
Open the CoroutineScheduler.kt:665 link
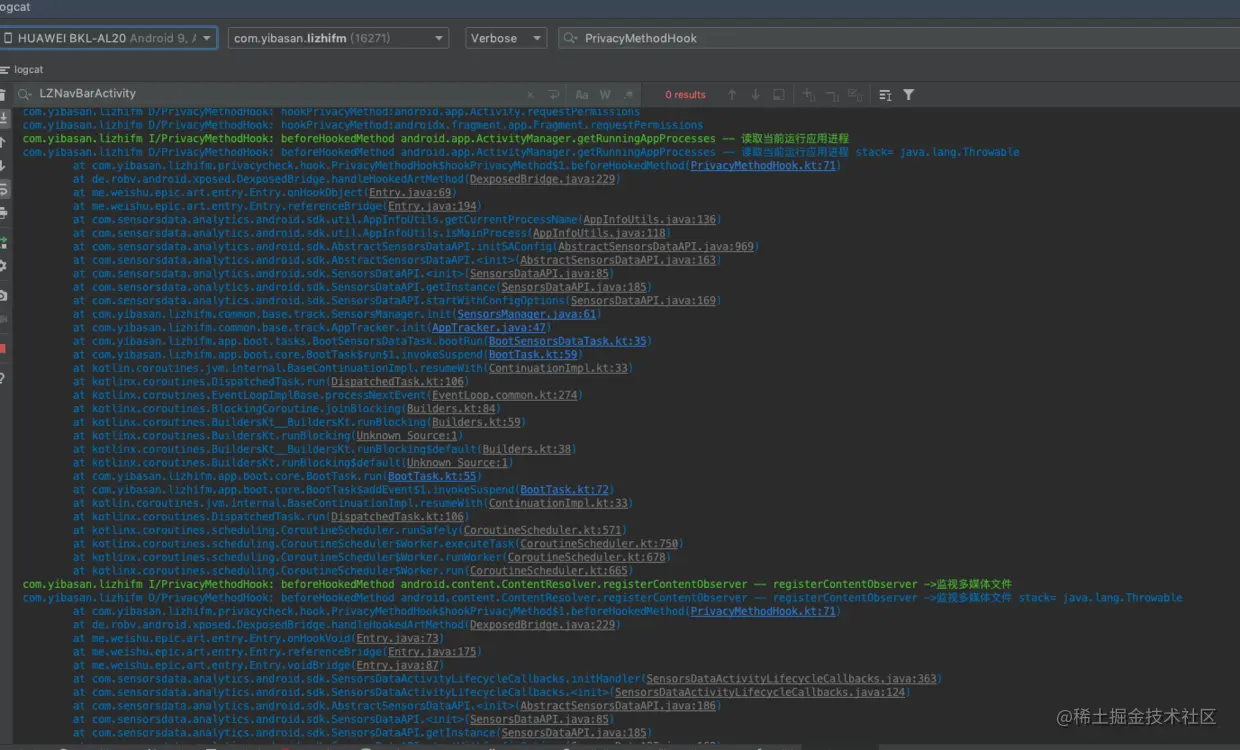pos(549,571)
